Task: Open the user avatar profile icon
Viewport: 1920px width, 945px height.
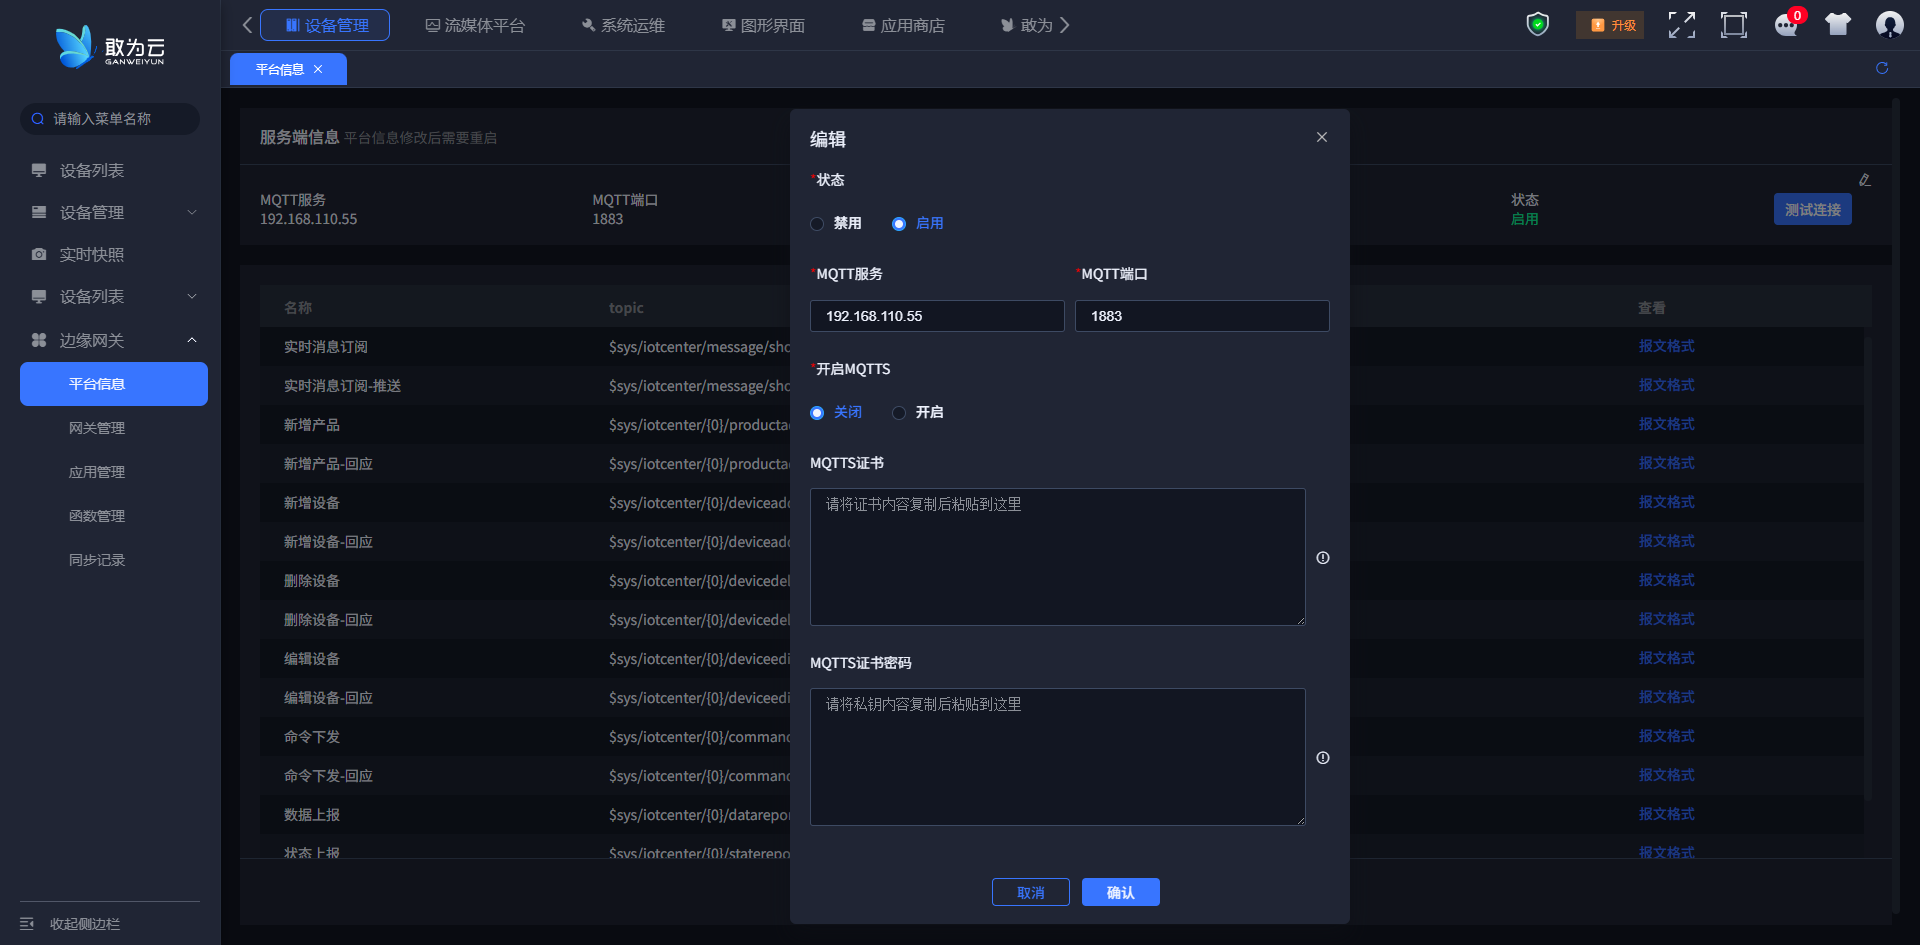Action: click(x=1889, y=25)
